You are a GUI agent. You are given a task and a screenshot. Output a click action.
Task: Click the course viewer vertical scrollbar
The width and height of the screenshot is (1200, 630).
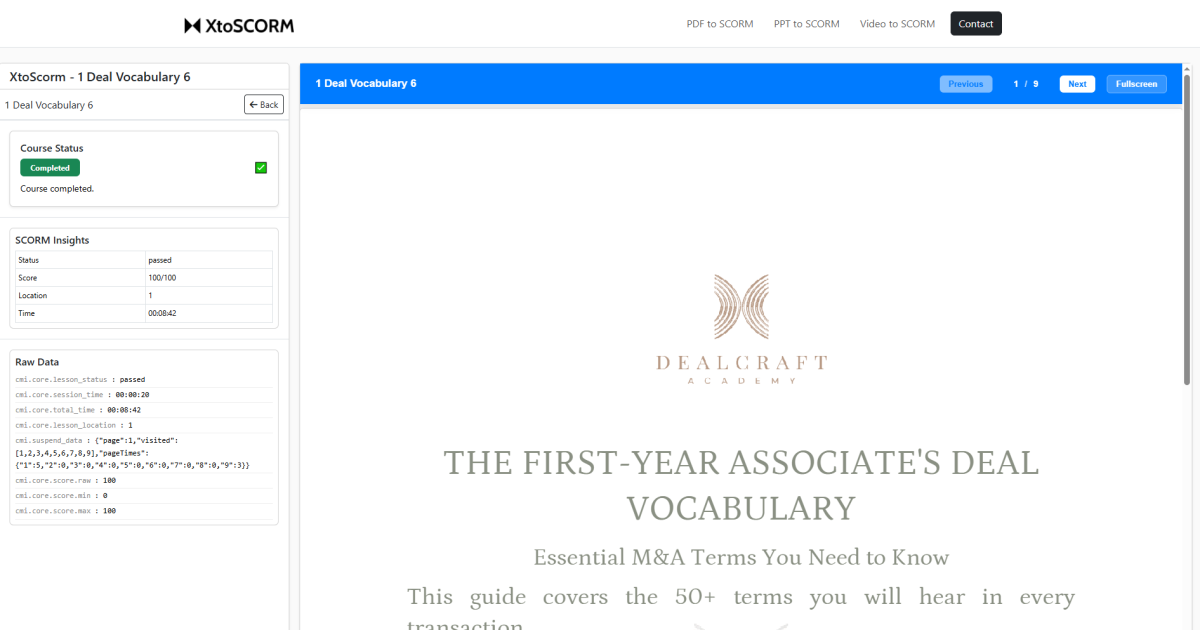point(1187,230)
